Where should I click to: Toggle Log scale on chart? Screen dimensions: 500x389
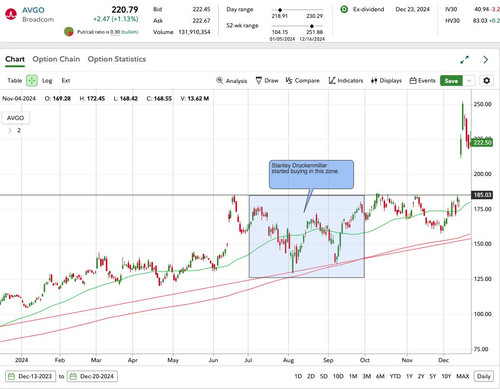coord(47,81)
